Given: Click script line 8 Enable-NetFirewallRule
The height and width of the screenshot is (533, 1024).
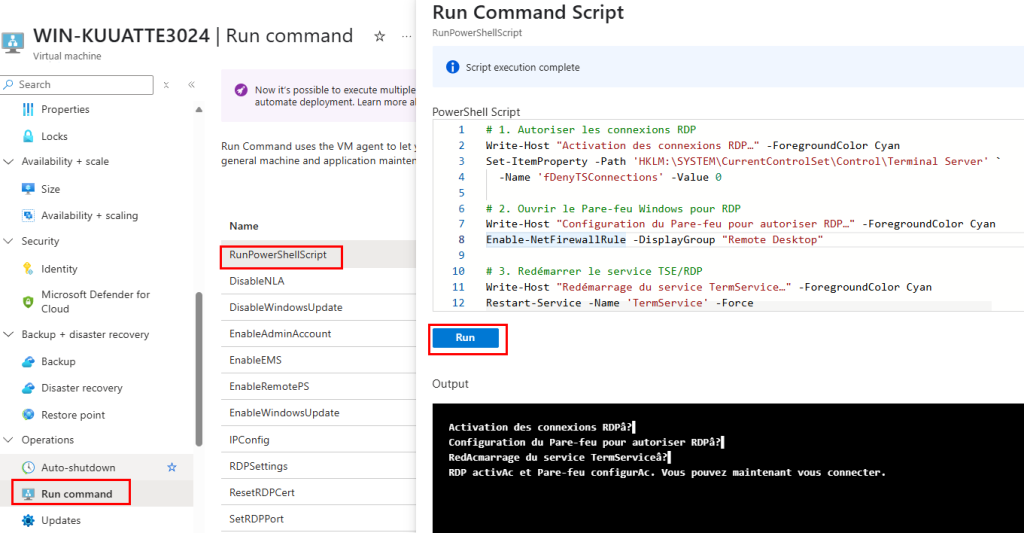Looking at the screenshot, I should [654, 240].
